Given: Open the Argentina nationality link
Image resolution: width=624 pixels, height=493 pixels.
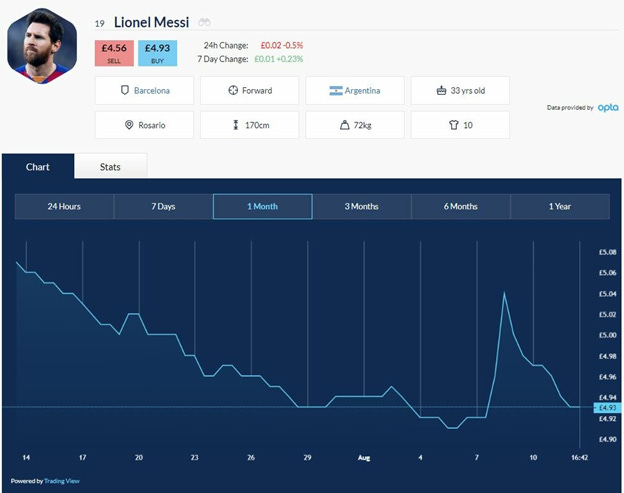Looking at the screenshot, I should pyautogui.click(x=362, y=91).
